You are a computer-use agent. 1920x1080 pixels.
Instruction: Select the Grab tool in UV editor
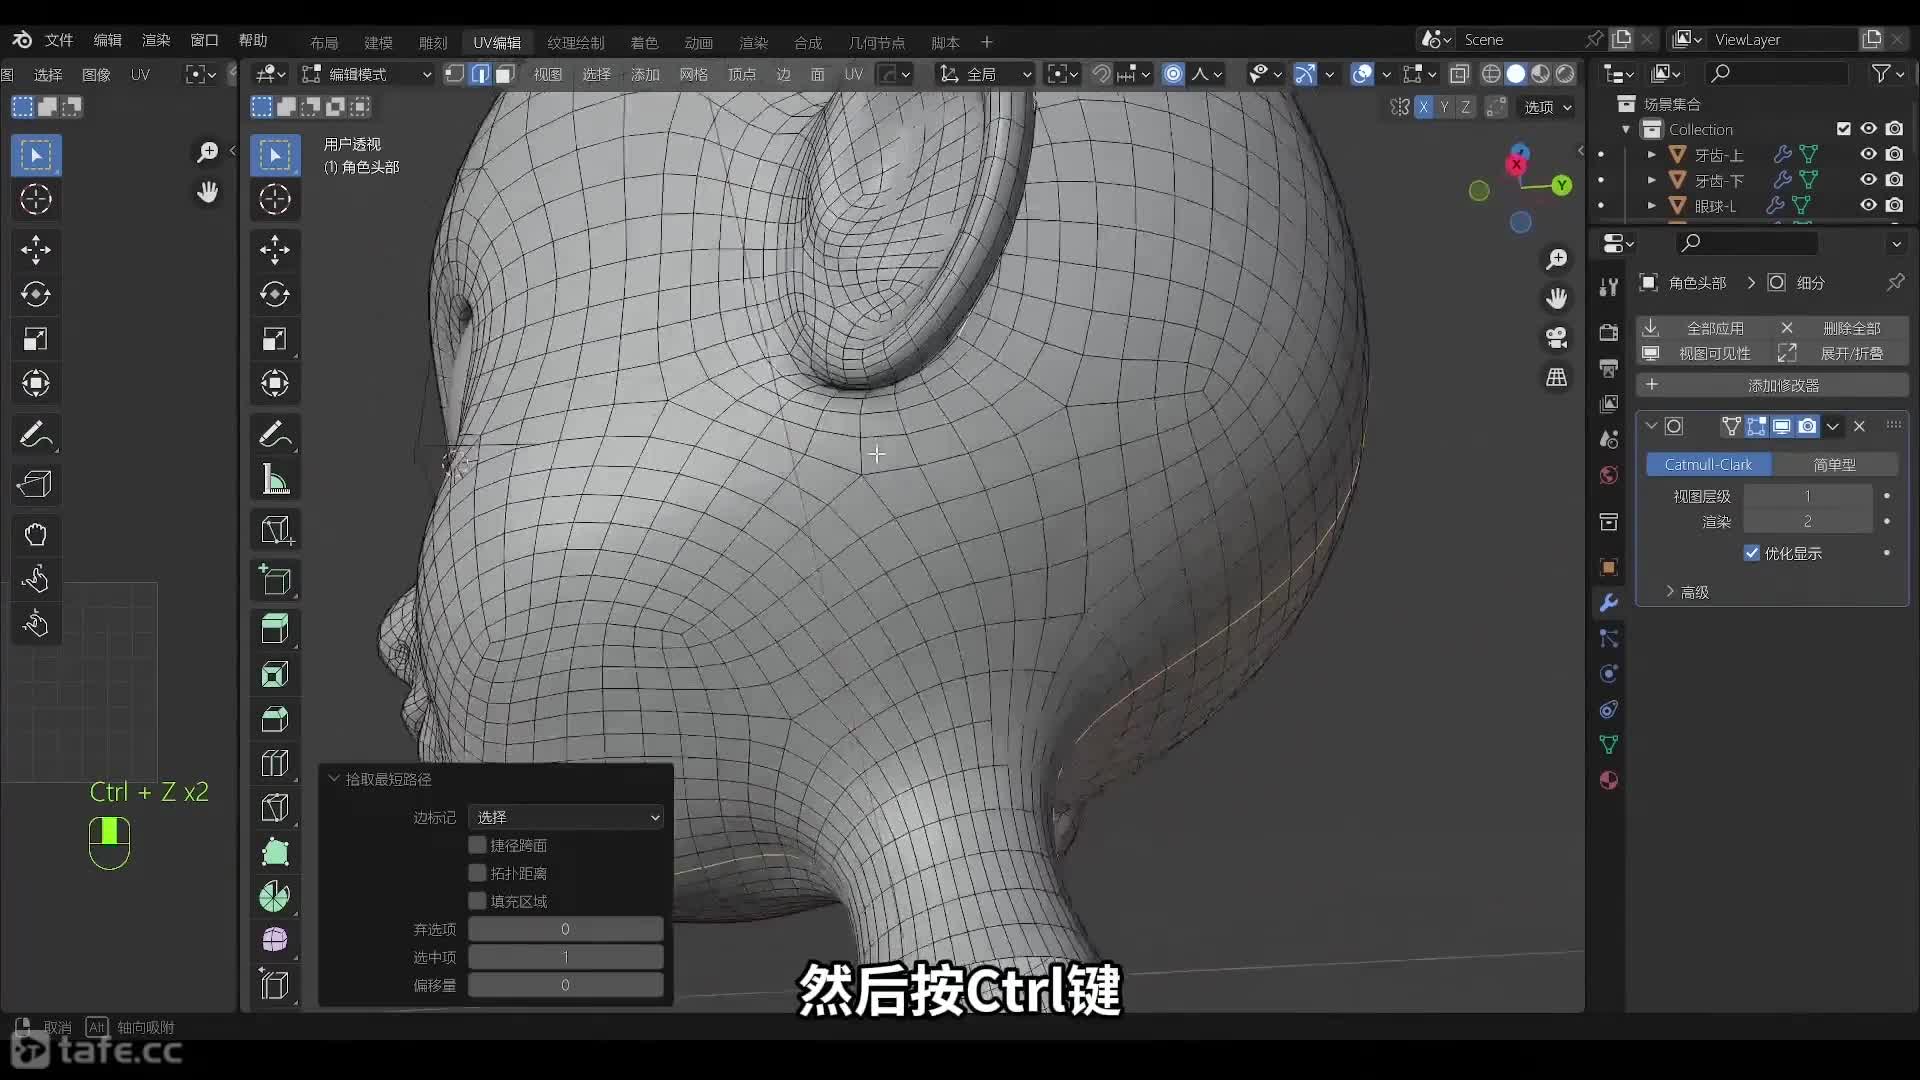pyautogui.click(x=36, y=534)
